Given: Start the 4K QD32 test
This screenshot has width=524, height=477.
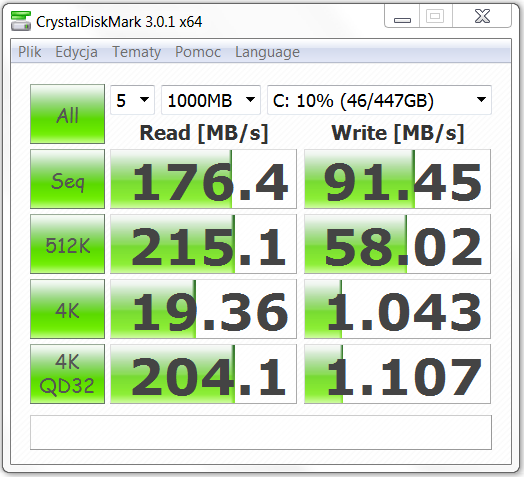Looking at the screenshot, I should [67, 374].
